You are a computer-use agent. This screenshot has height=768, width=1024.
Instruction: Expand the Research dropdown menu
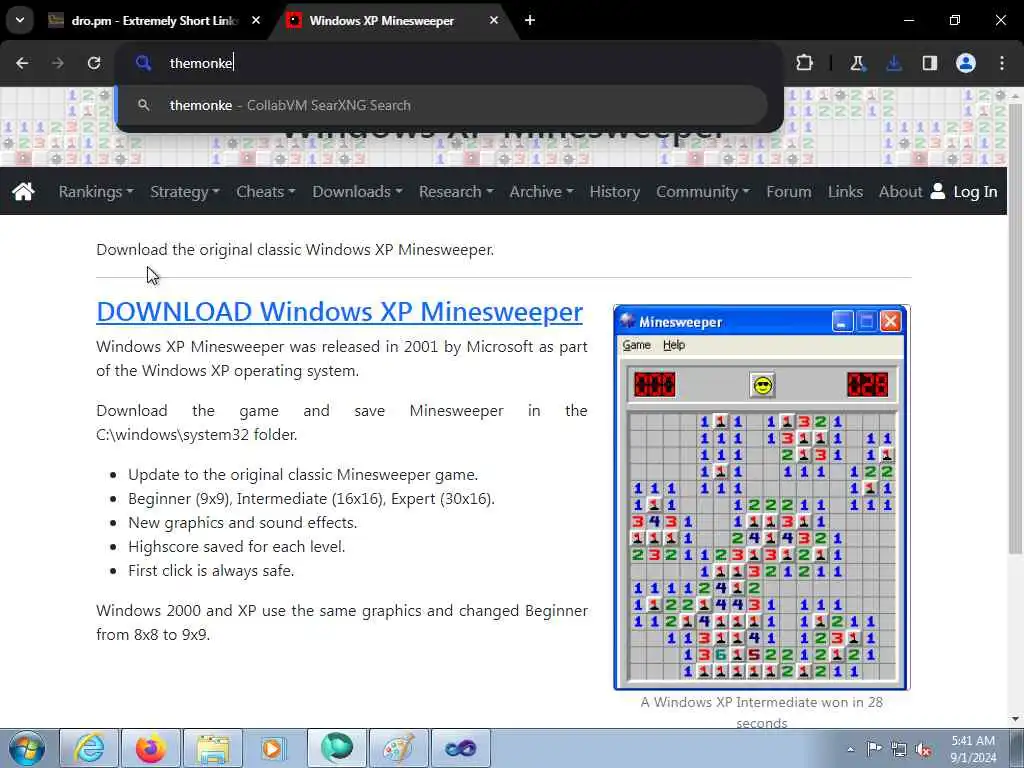coord(456,191)
